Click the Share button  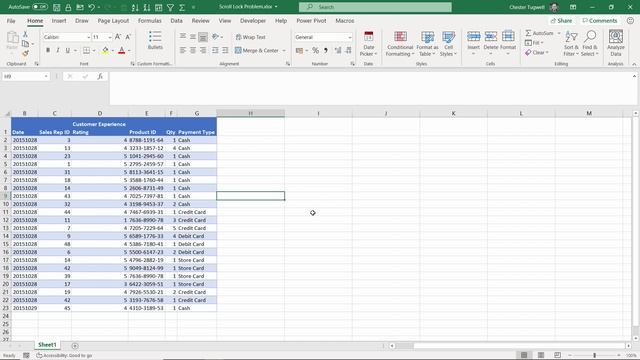click(561, 21)
